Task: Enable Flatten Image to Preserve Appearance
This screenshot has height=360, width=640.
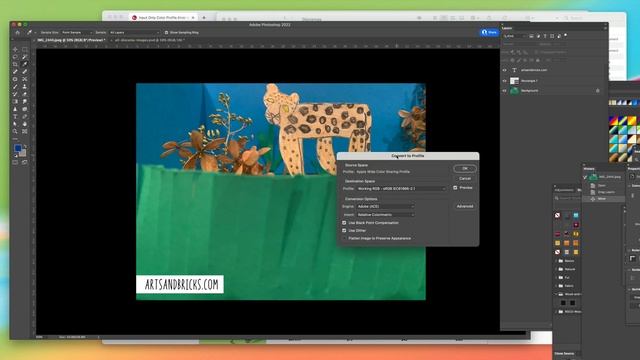Action: click(x=344, y=238)
